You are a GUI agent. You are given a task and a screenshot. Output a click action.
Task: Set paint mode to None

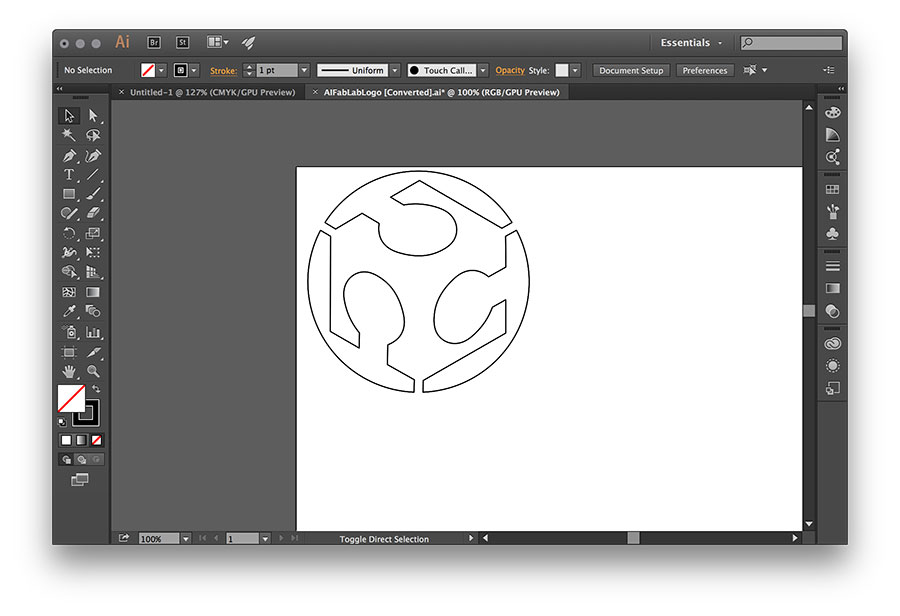(x=97, y=440)
